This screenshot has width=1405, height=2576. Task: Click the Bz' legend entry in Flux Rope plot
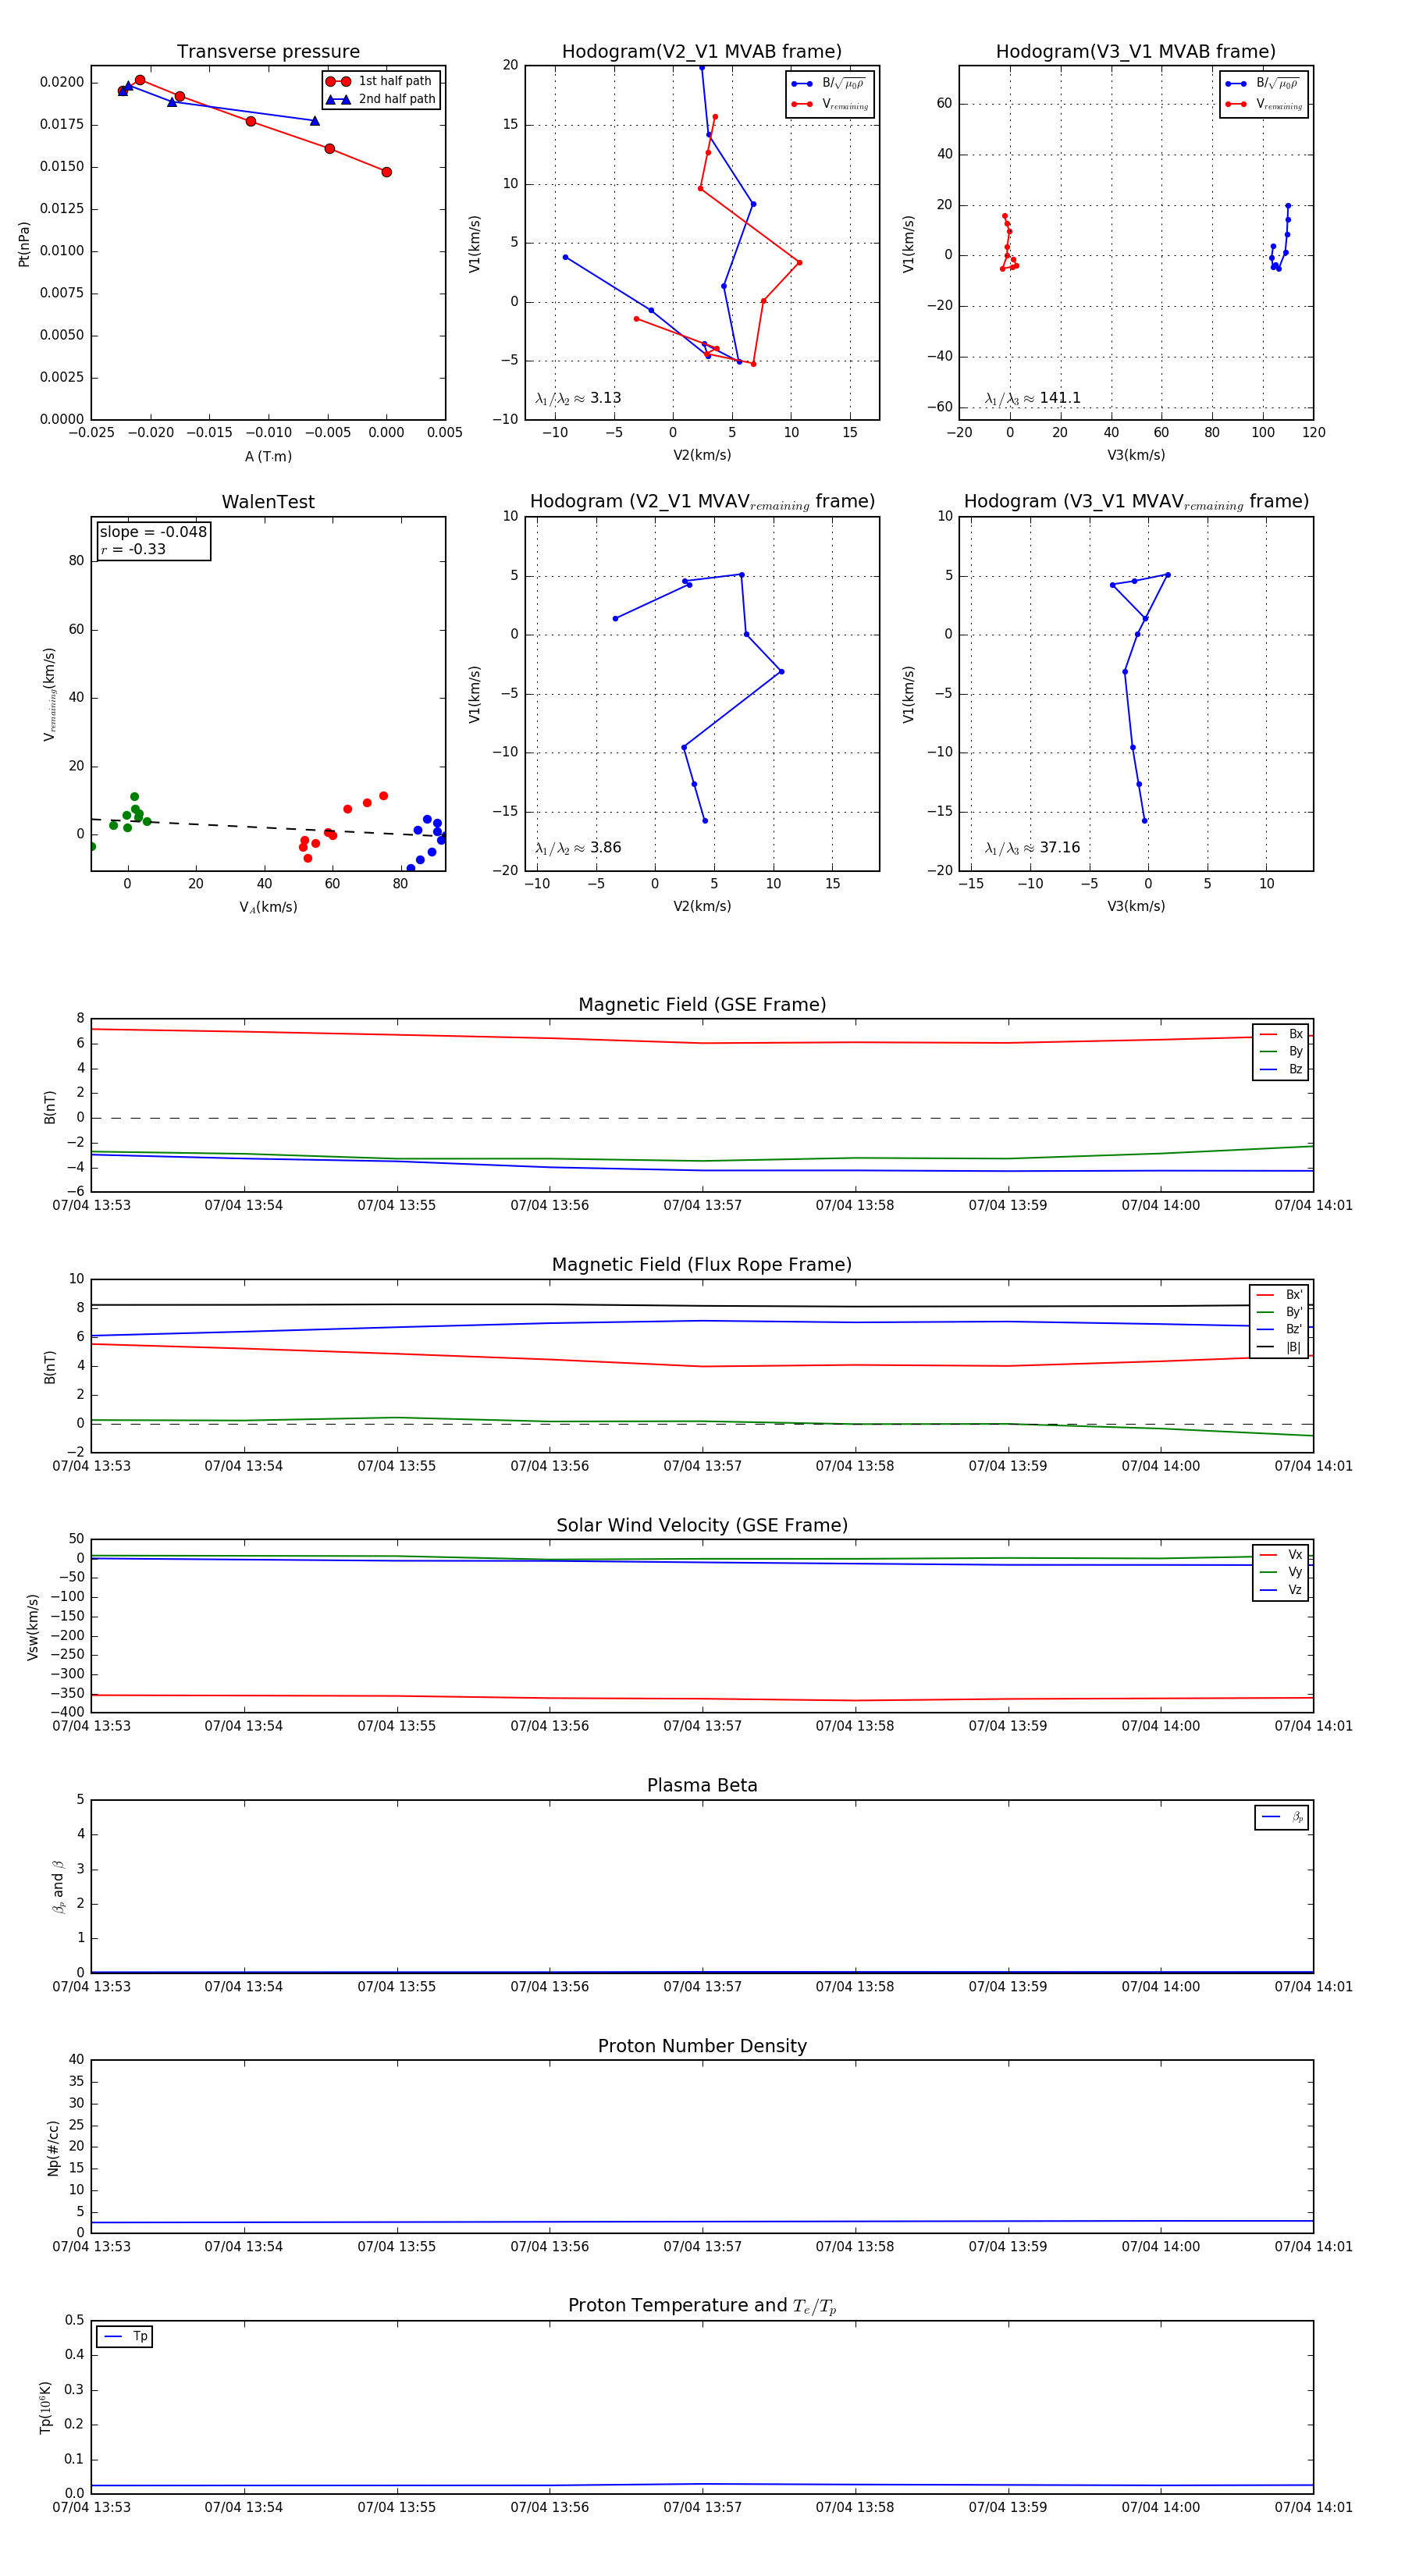(1279, 1330)
